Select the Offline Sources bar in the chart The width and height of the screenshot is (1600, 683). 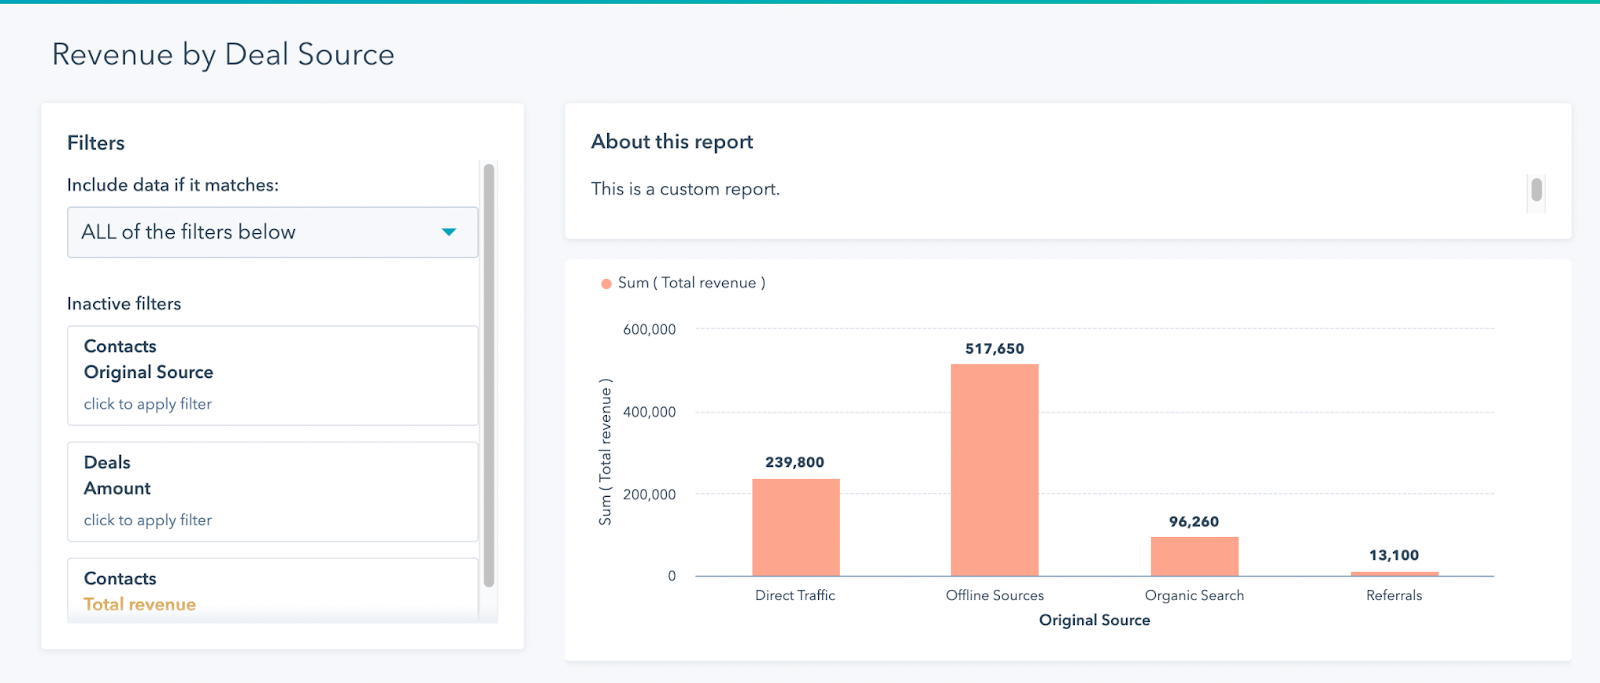coord(994,470)
